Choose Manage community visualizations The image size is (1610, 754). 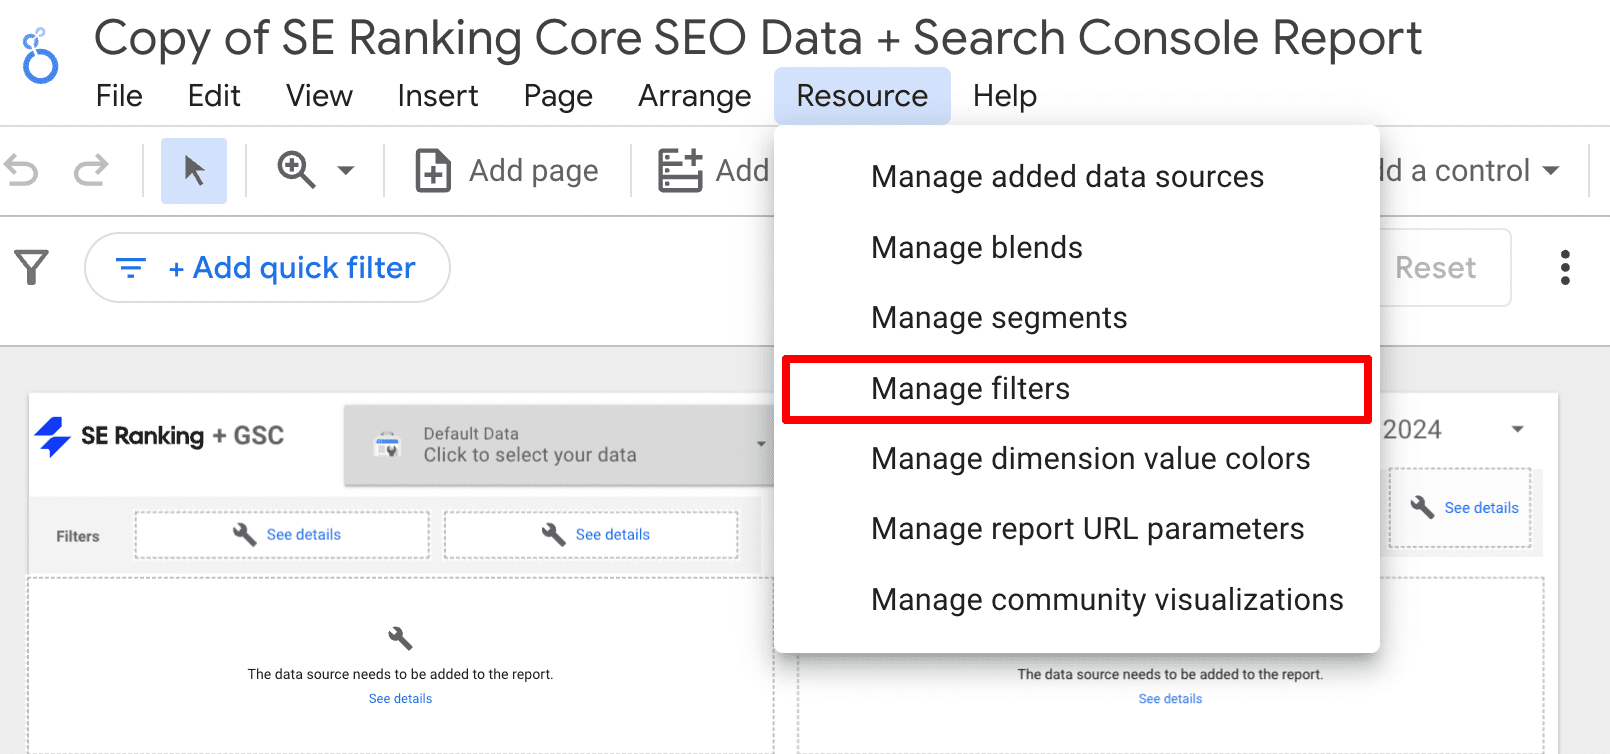pyautogui.click(x=1077, y=600)
